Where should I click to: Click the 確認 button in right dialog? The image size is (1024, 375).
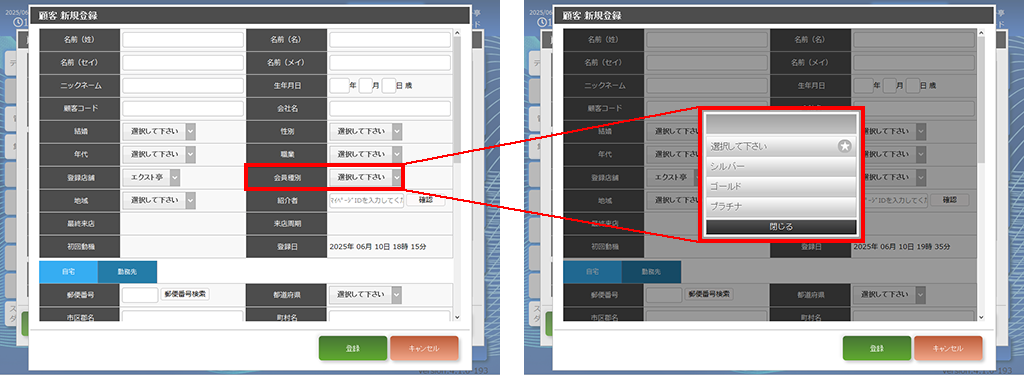(950, 200)
